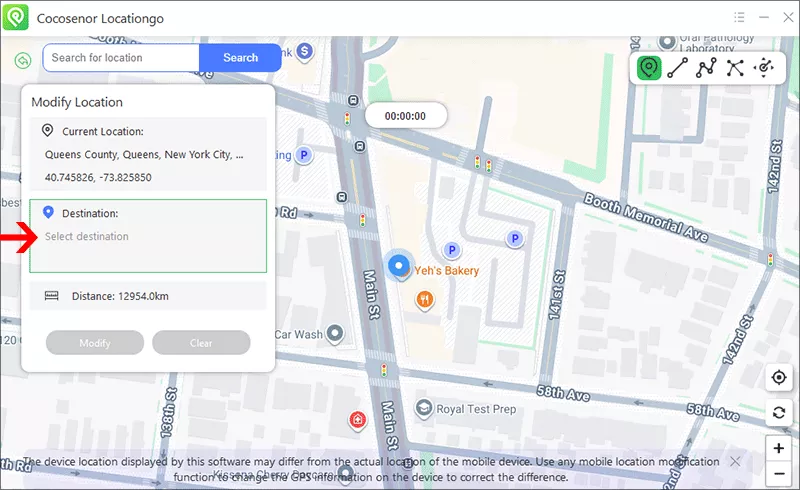Click the 00:00:00 timer display
This screenshot has width=800, height=490.
pyautogui.click(x=405, y=116)
